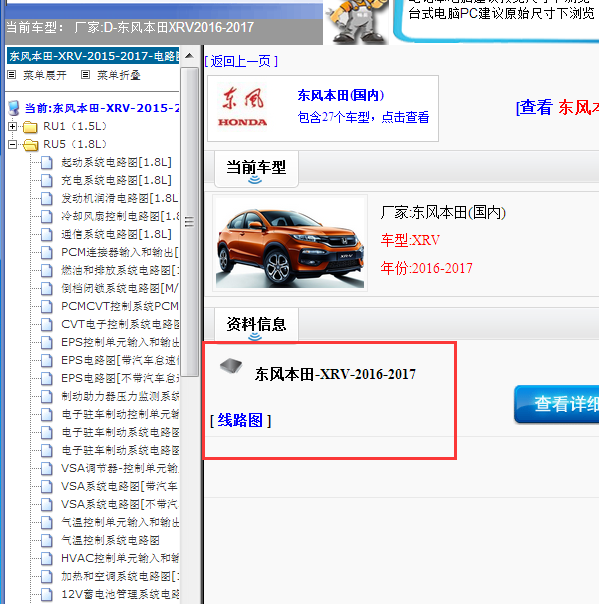The width and height of the screenshot is (599, 604).
Task: Select the 东风本田-XRV-2015-2017-电路图 header item
Action: coord(93,56)
